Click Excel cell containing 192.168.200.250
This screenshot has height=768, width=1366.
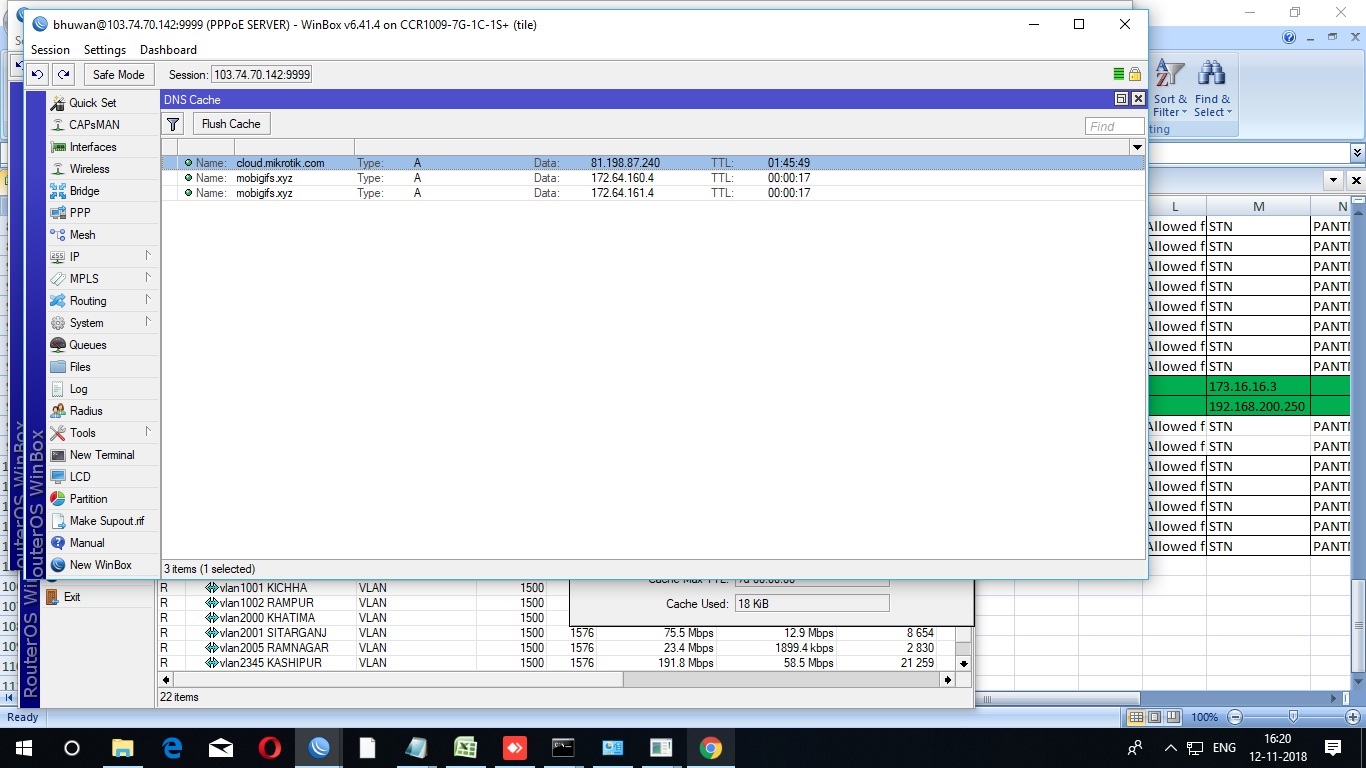(x=1258, y=406)
